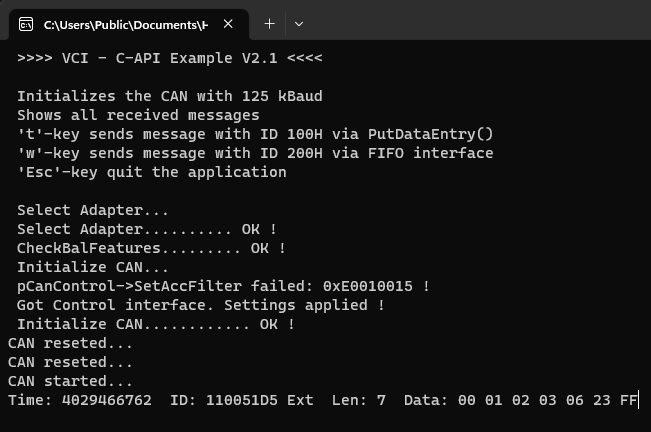Click the Time value 4029466762
This screenshot has height=432, width=651.
click(x=107, y=400)
